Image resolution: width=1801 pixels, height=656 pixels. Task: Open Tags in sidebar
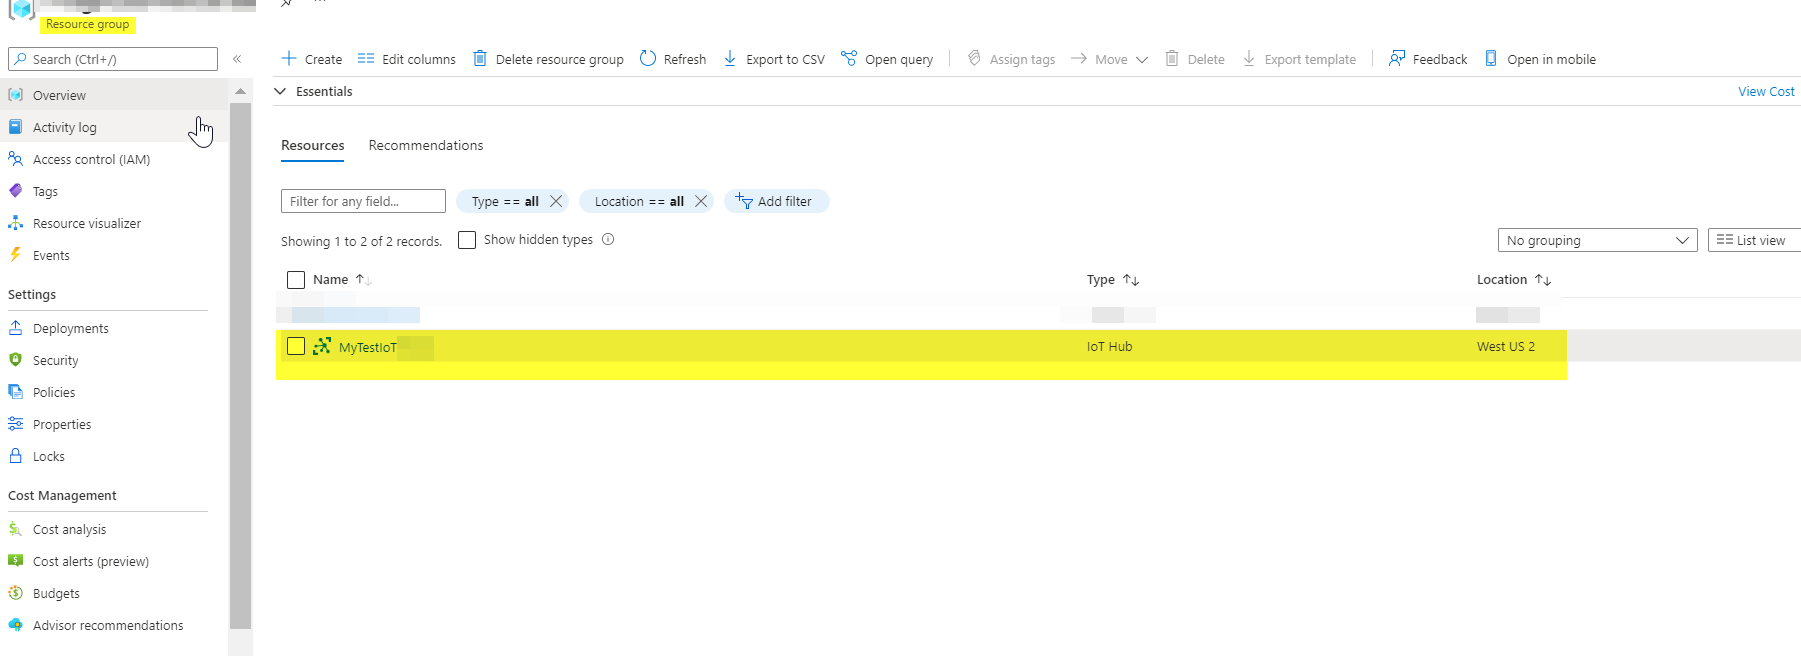113,191
